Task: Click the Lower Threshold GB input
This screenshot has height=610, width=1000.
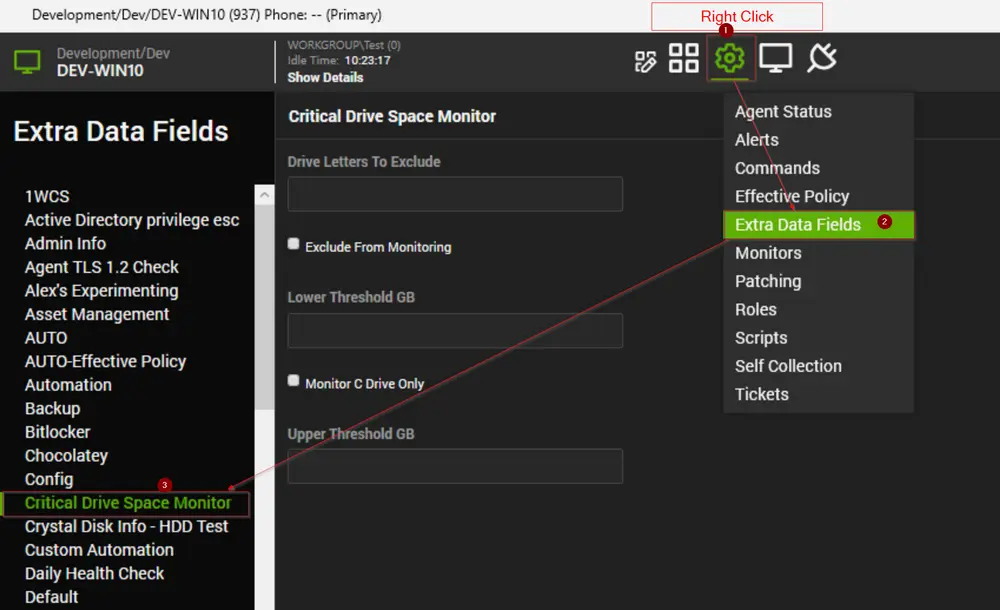Action: (455, 331)
